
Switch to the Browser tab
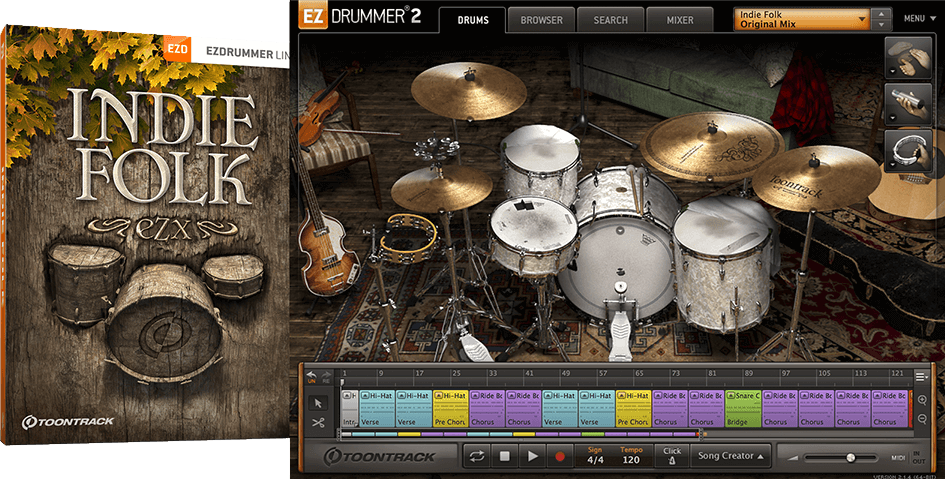[x=541, y=19]
